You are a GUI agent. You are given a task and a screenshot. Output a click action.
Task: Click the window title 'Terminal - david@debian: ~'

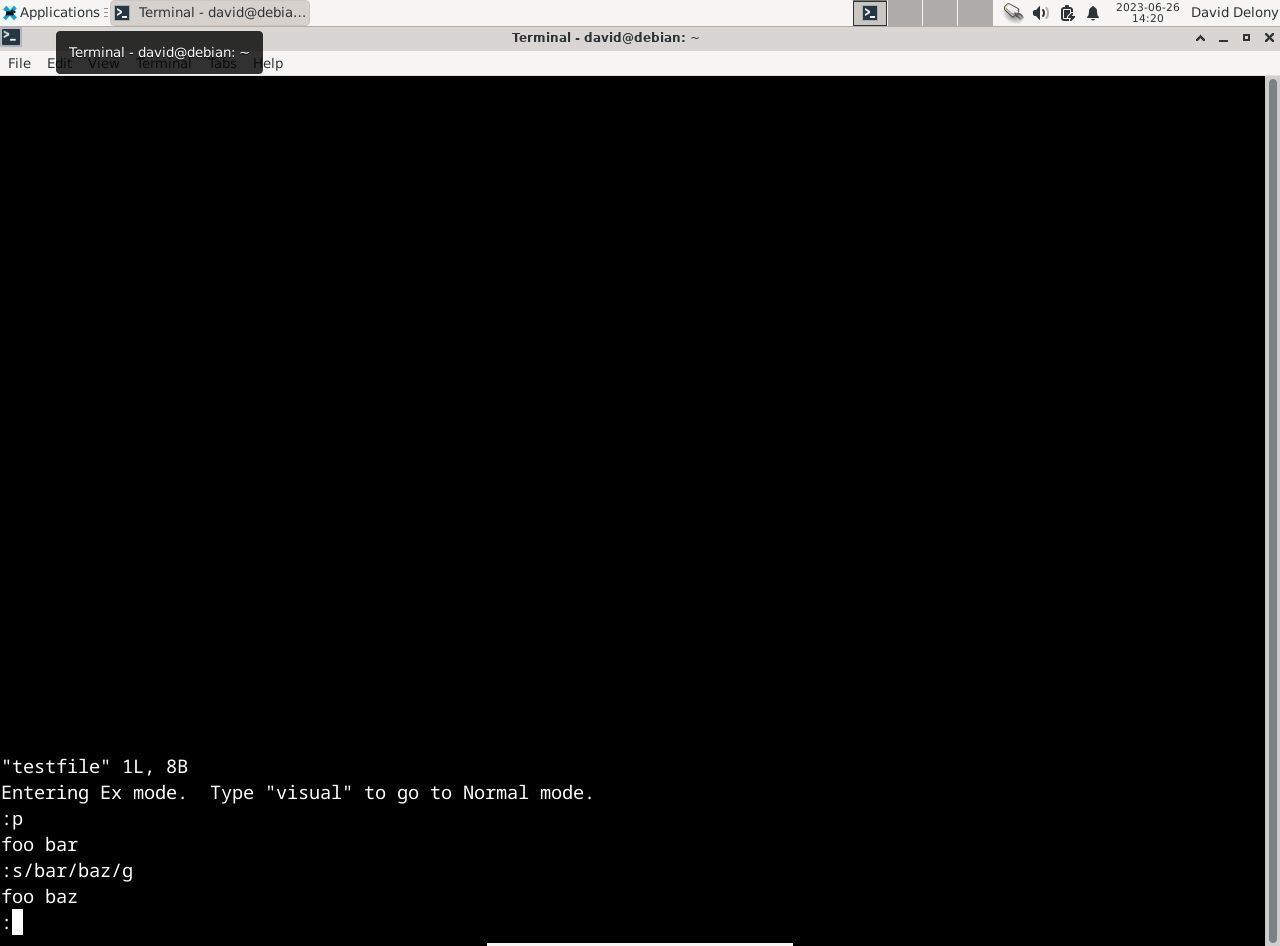pyautogui.click(x=605, y=37)
